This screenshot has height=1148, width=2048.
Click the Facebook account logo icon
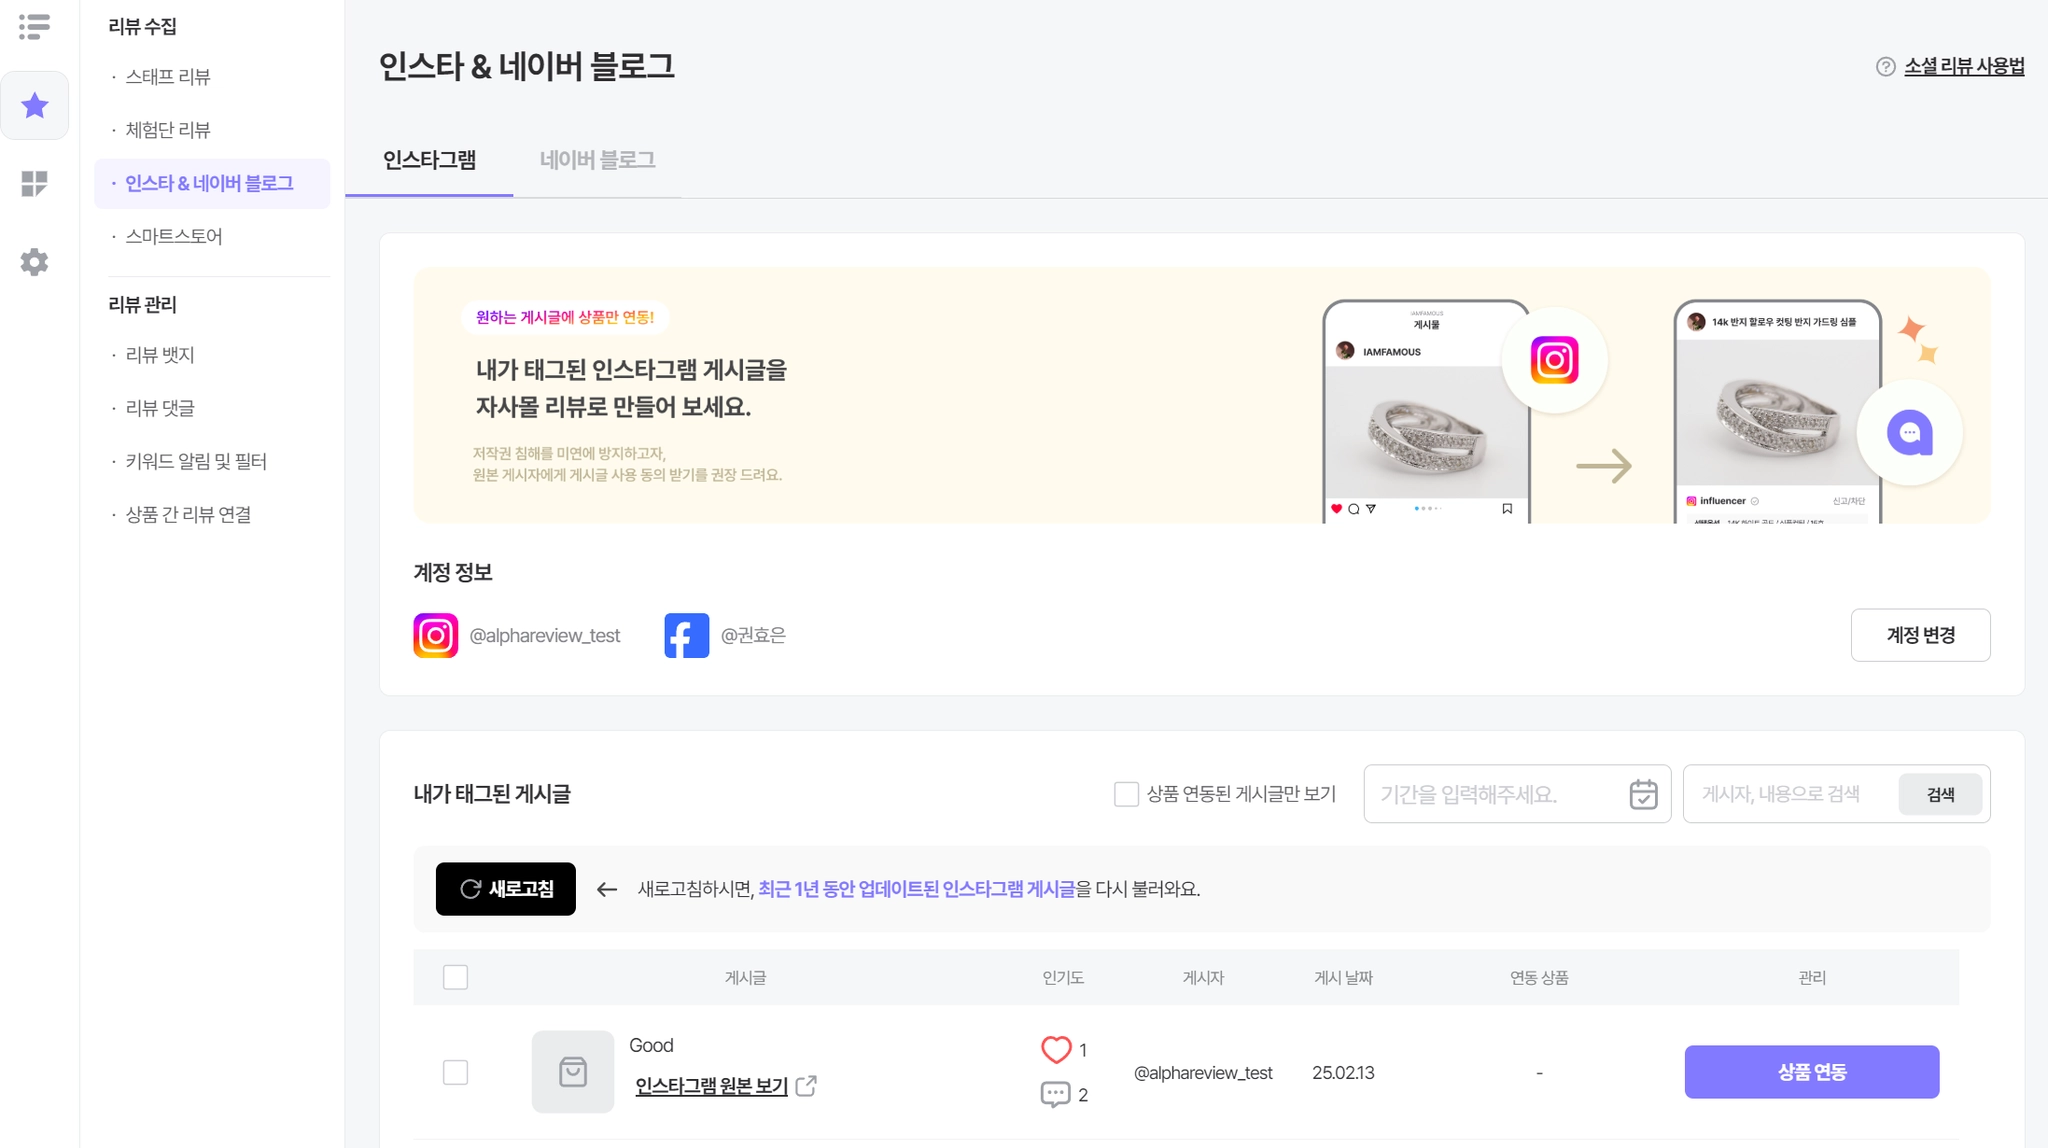pyautogui.click(x=686, y=635)
